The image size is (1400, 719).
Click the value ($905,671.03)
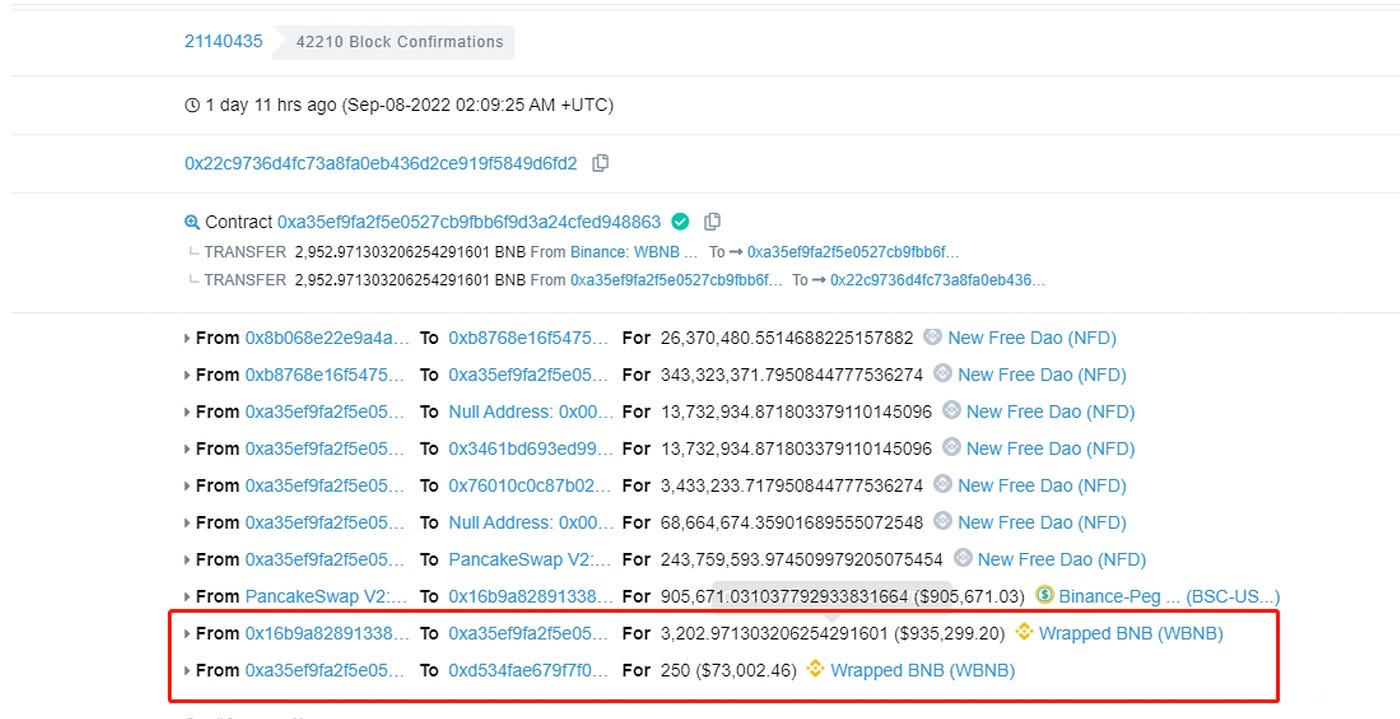pos(969,597)
